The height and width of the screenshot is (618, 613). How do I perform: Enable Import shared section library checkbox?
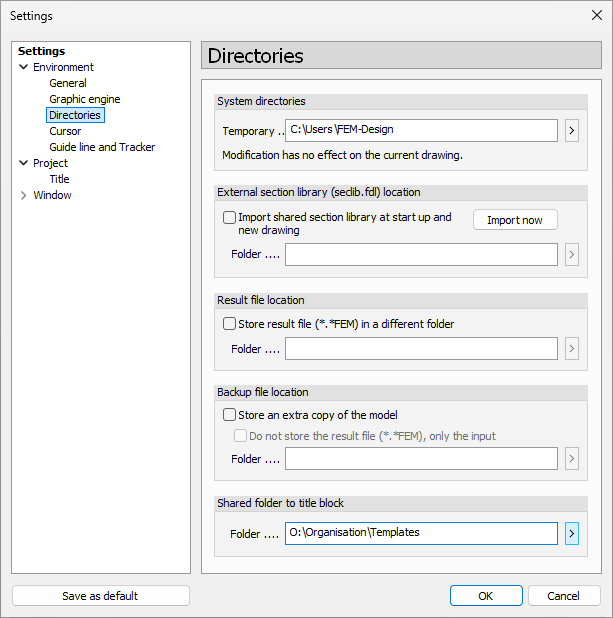[230, 217]
